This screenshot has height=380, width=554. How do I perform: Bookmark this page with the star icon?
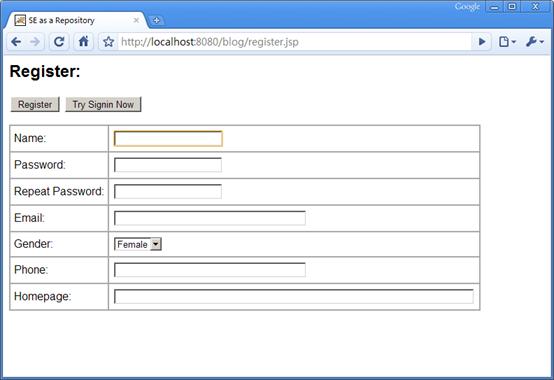(108, 42)
